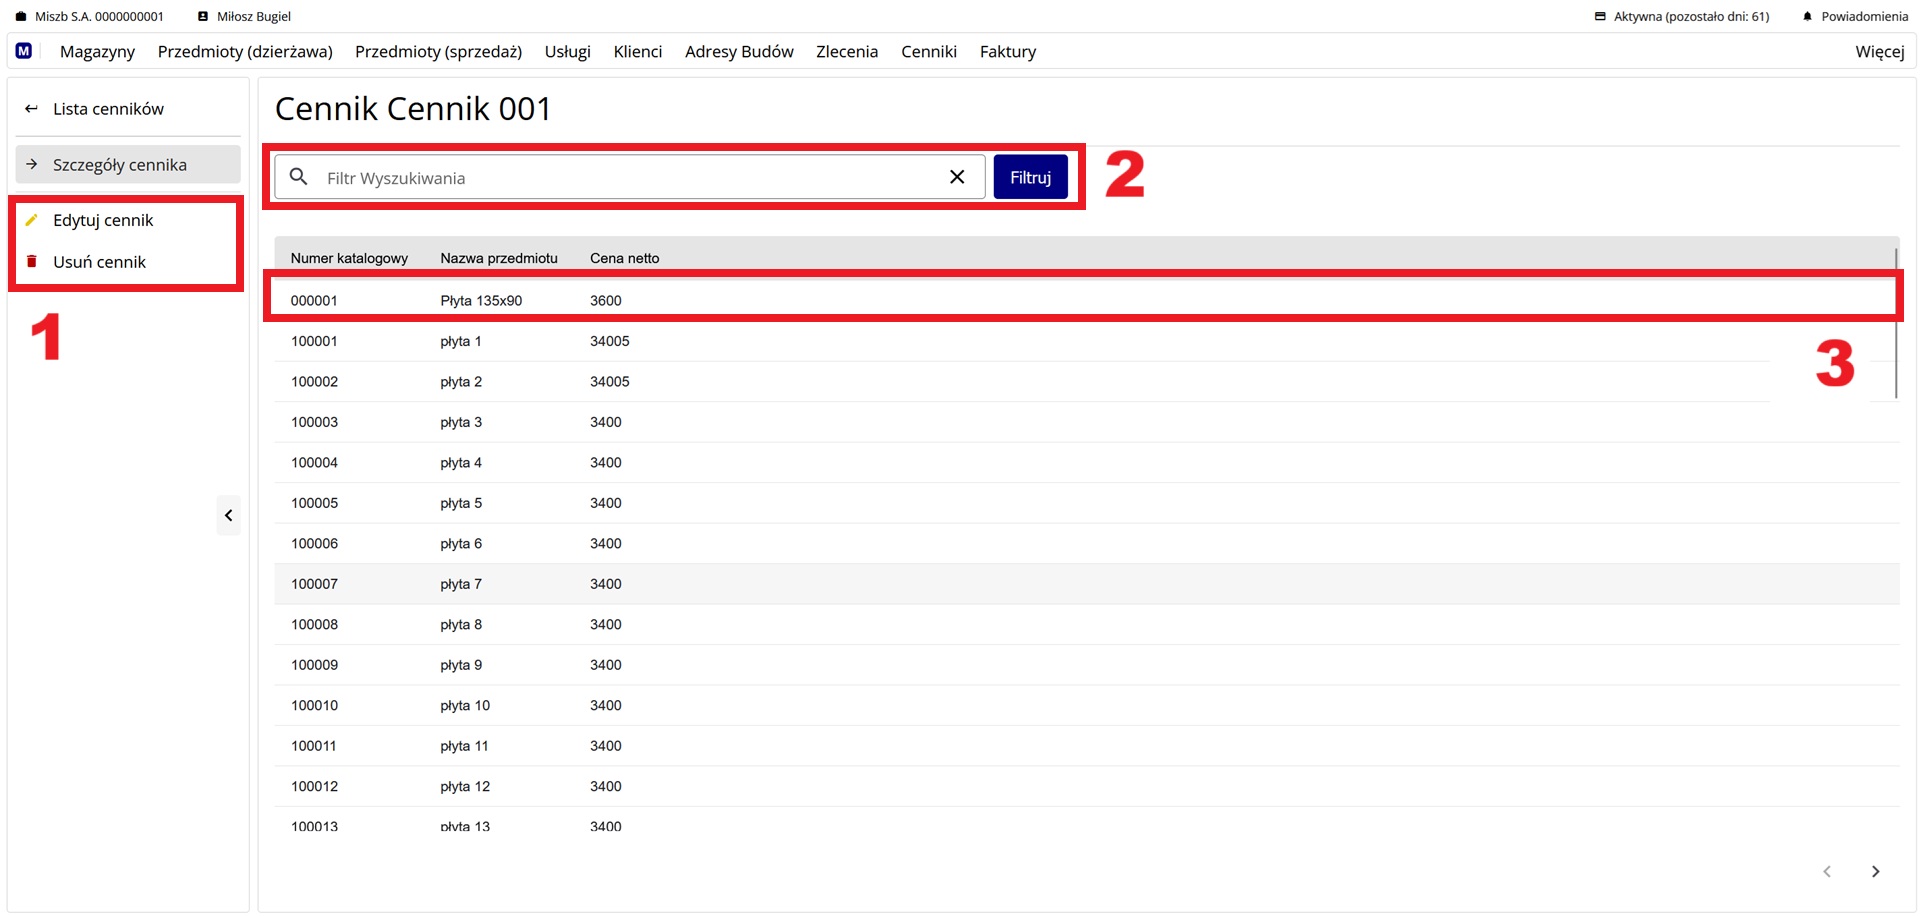The image size is (1920, 916).
Task: Go to previous page of table
Action: pos(1827,871)
